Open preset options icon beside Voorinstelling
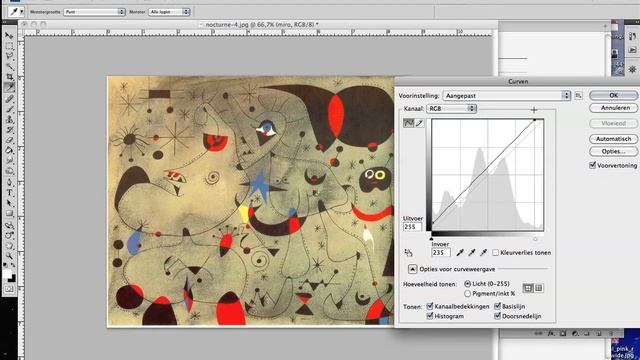 578,96
